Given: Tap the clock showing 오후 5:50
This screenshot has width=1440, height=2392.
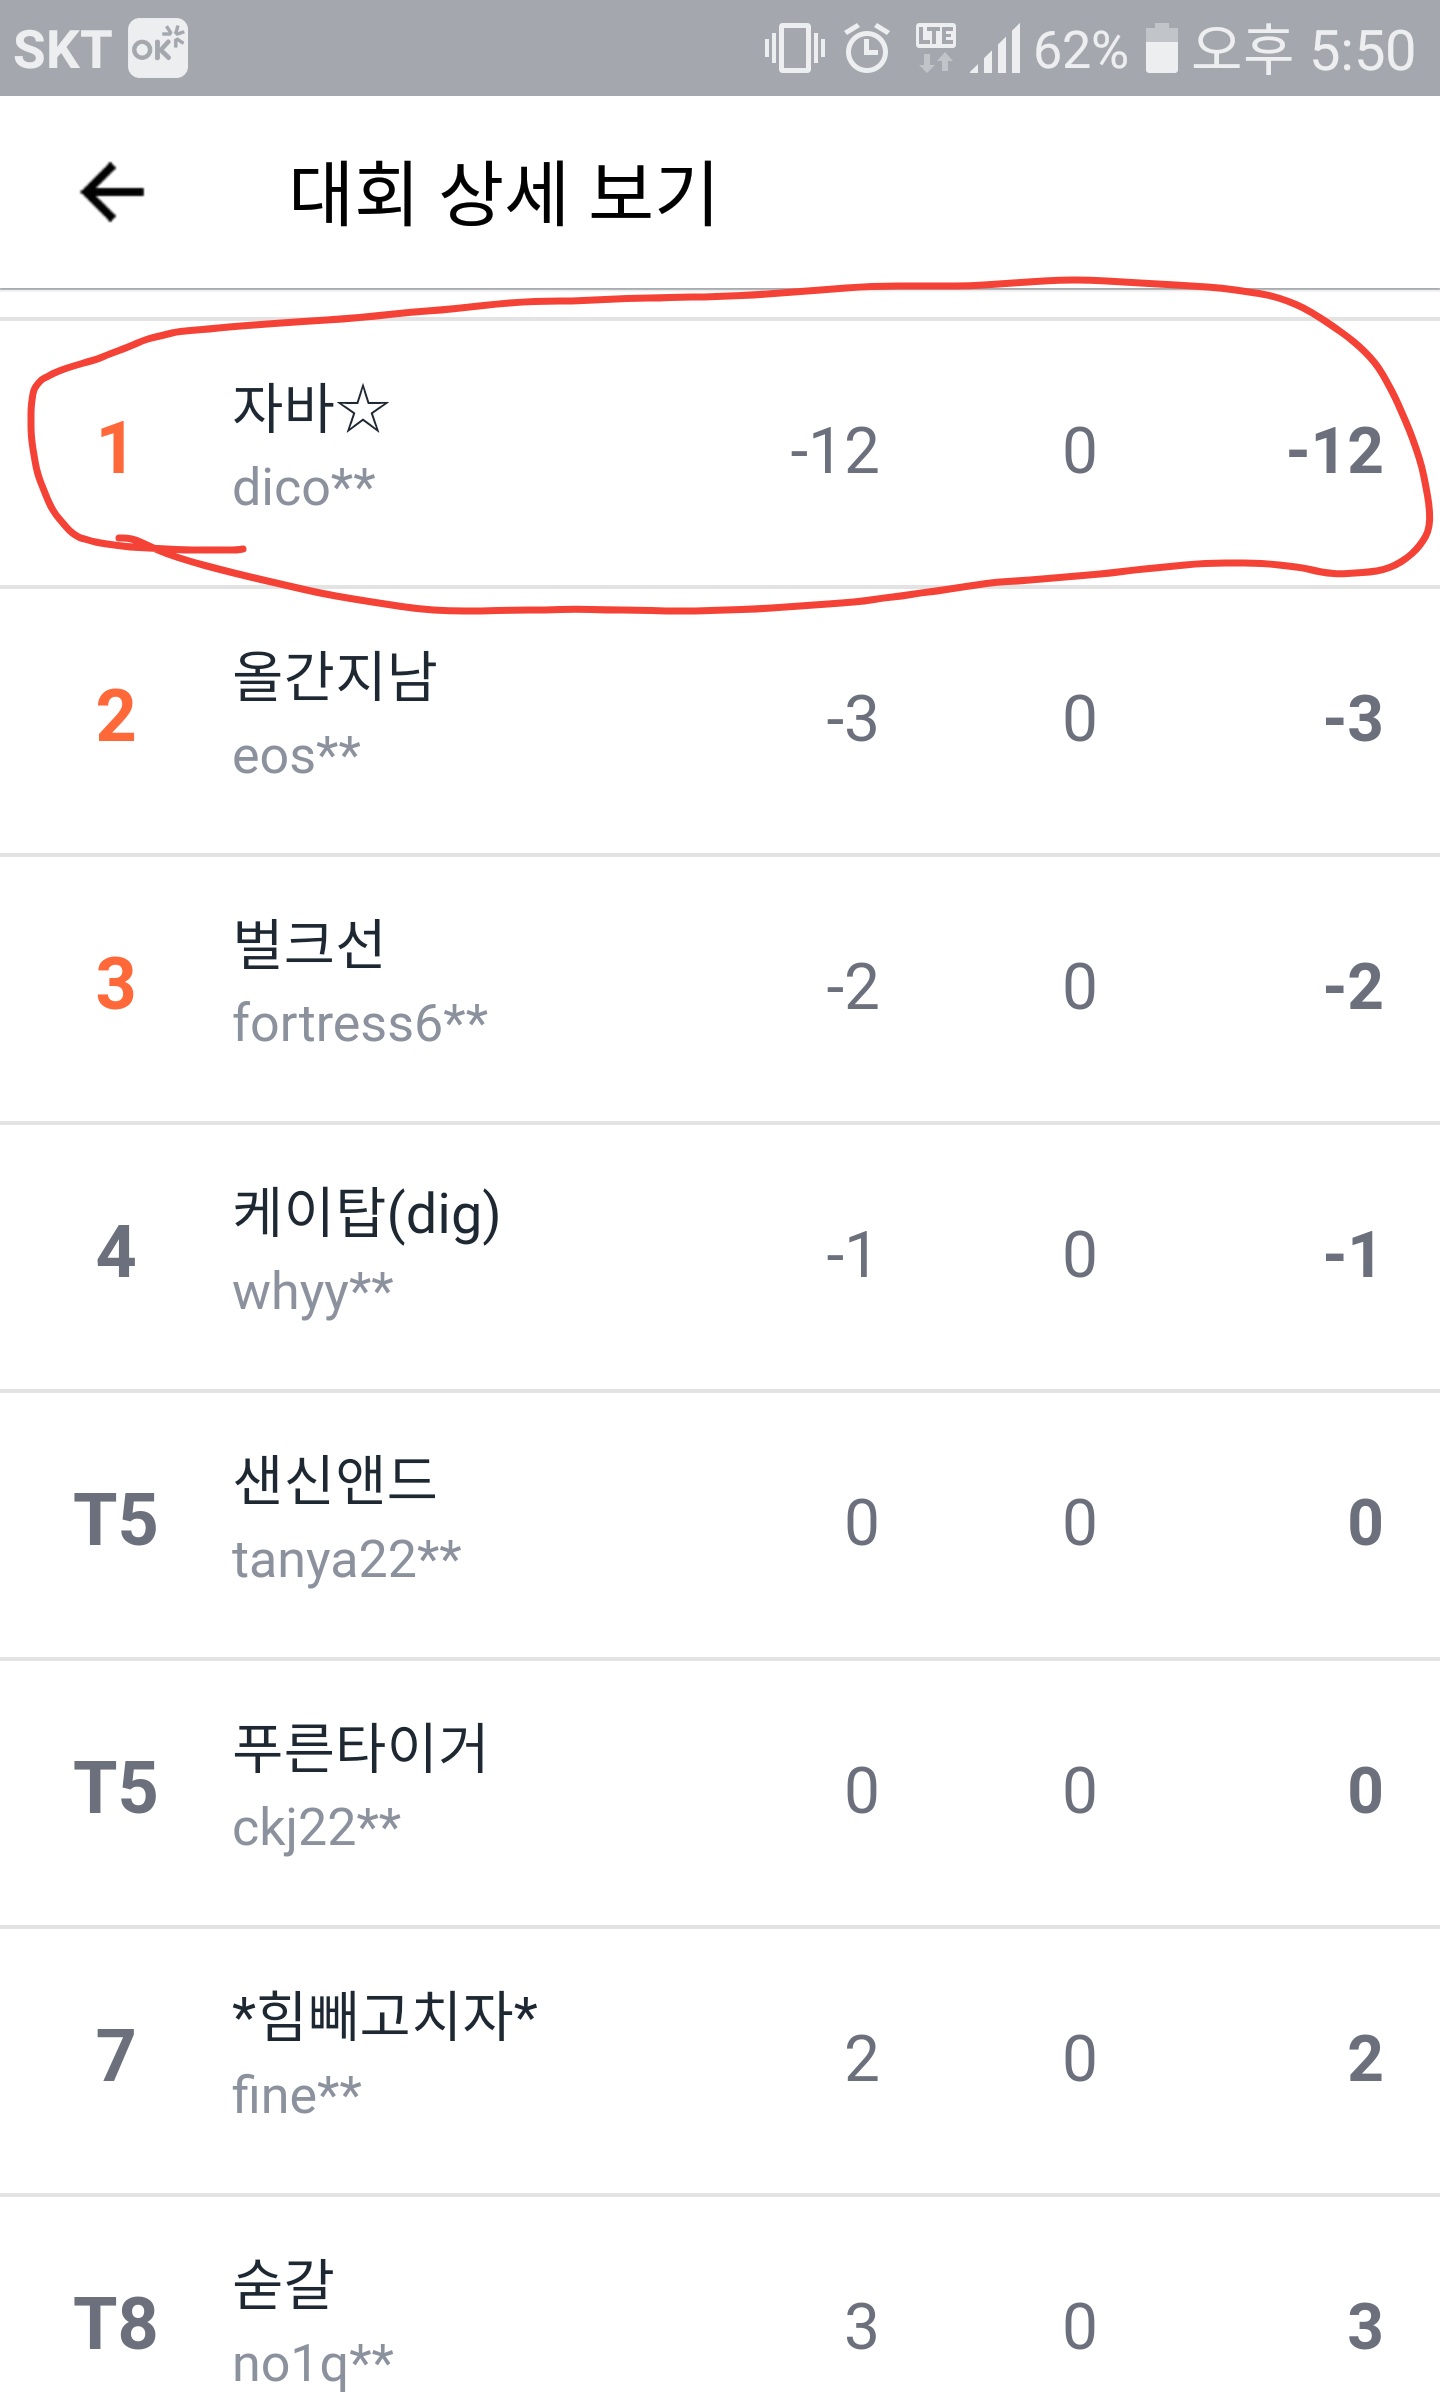Looking at the screenshot, I should pyautogui.click(x=1304, y=50).
